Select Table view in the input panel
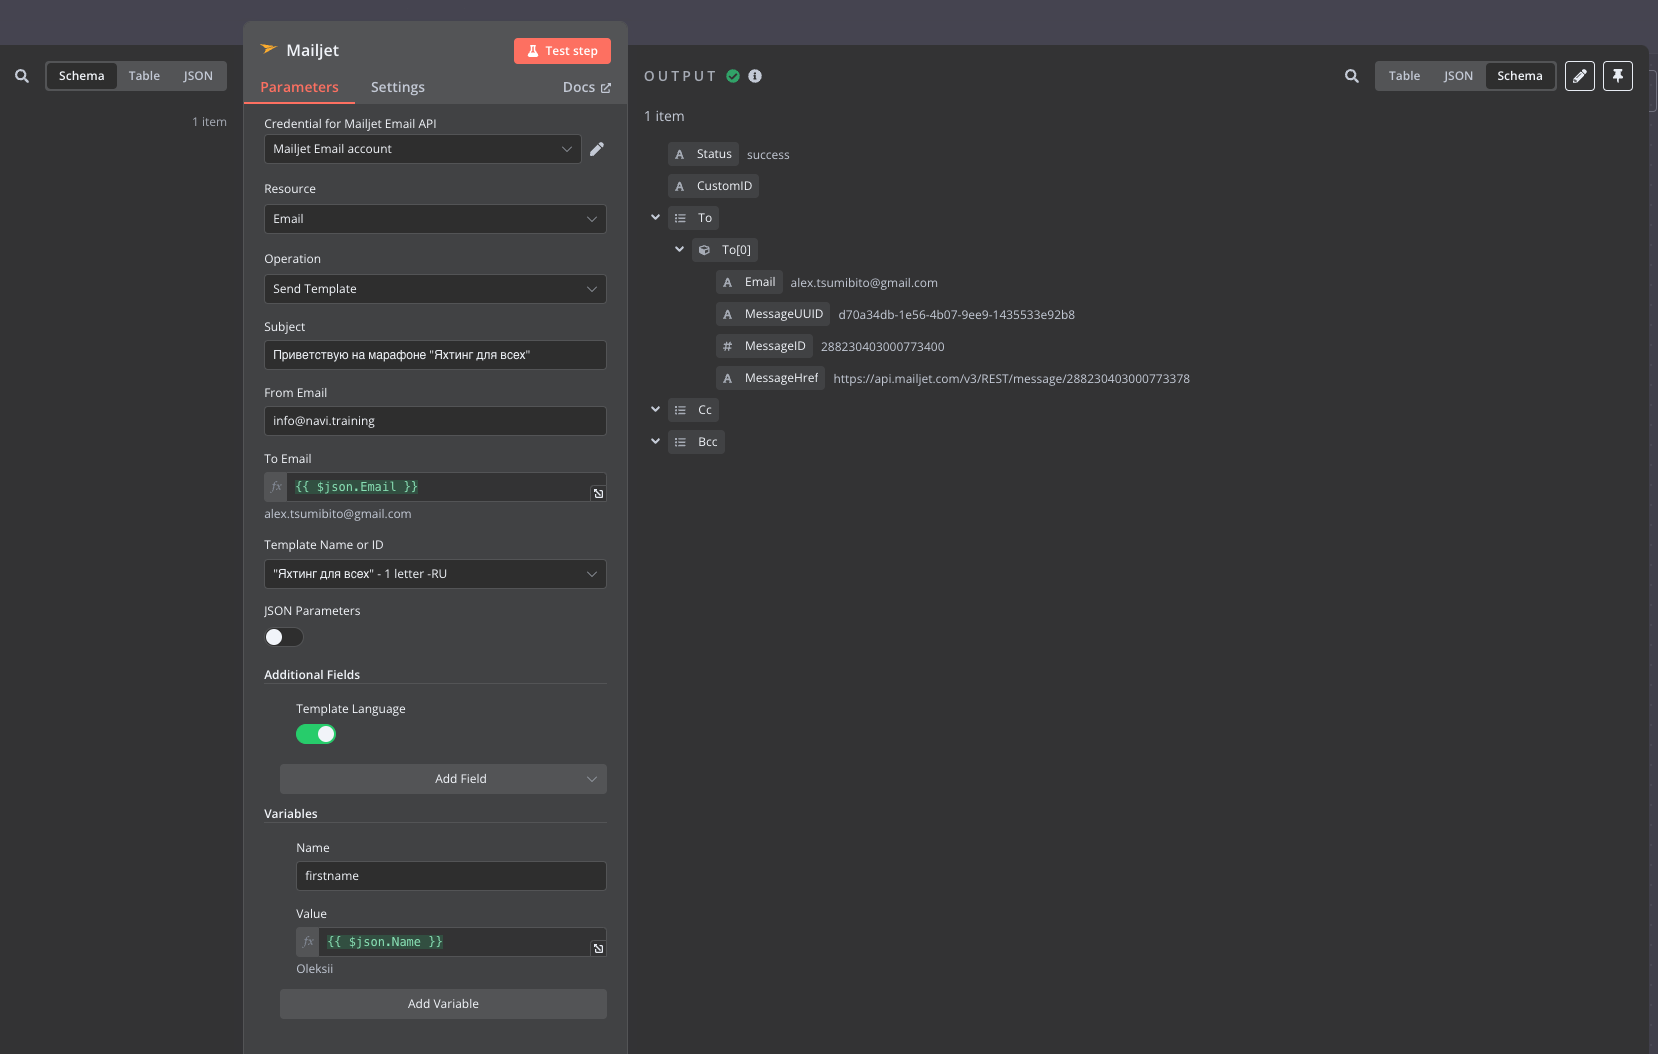The height and width of the screenshot is (1054, 1658). (x=144, y=76)
